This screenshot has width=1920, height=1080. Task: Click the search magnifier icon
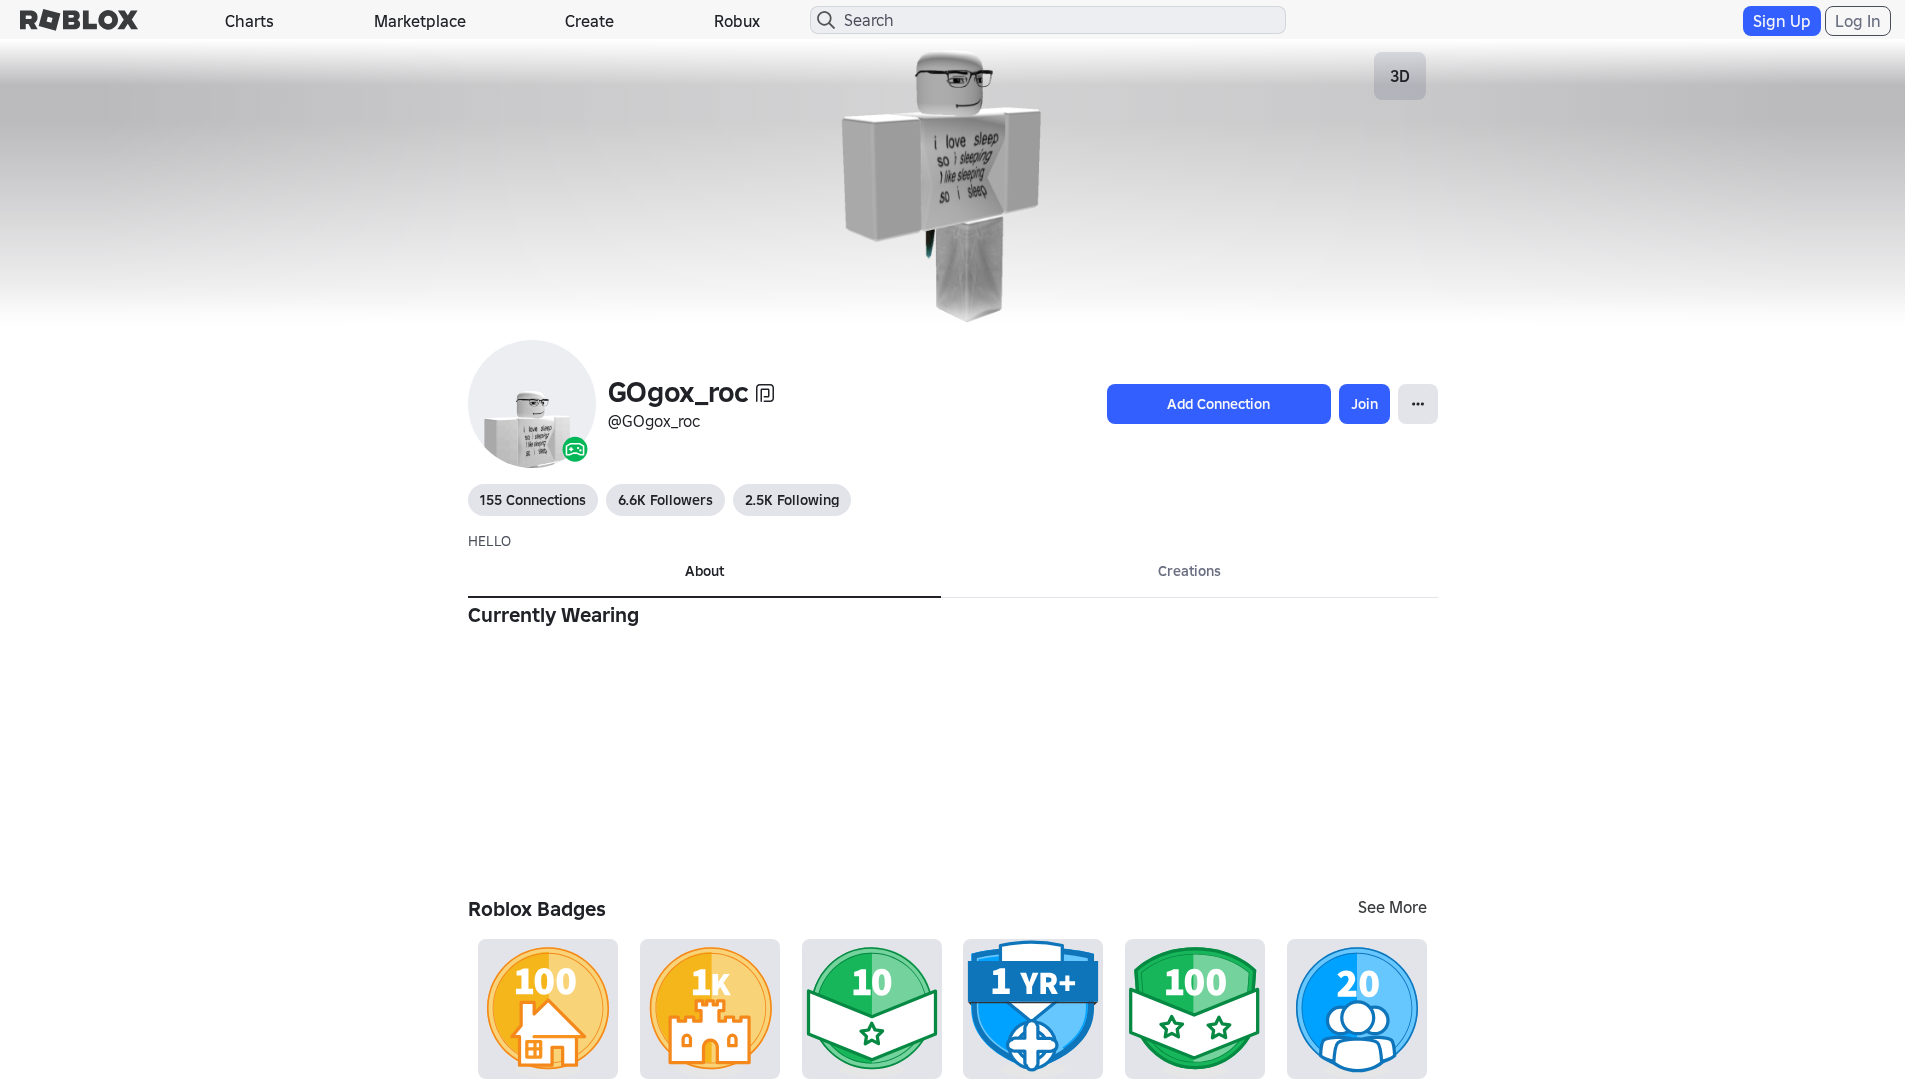coord(826,20)
